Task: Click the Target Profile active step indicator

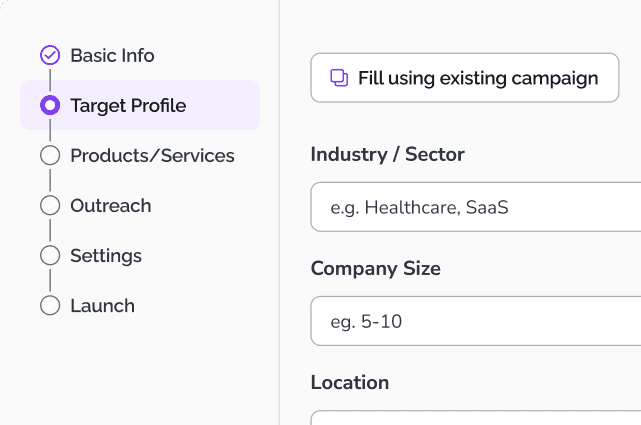Action: click(50, 105)
